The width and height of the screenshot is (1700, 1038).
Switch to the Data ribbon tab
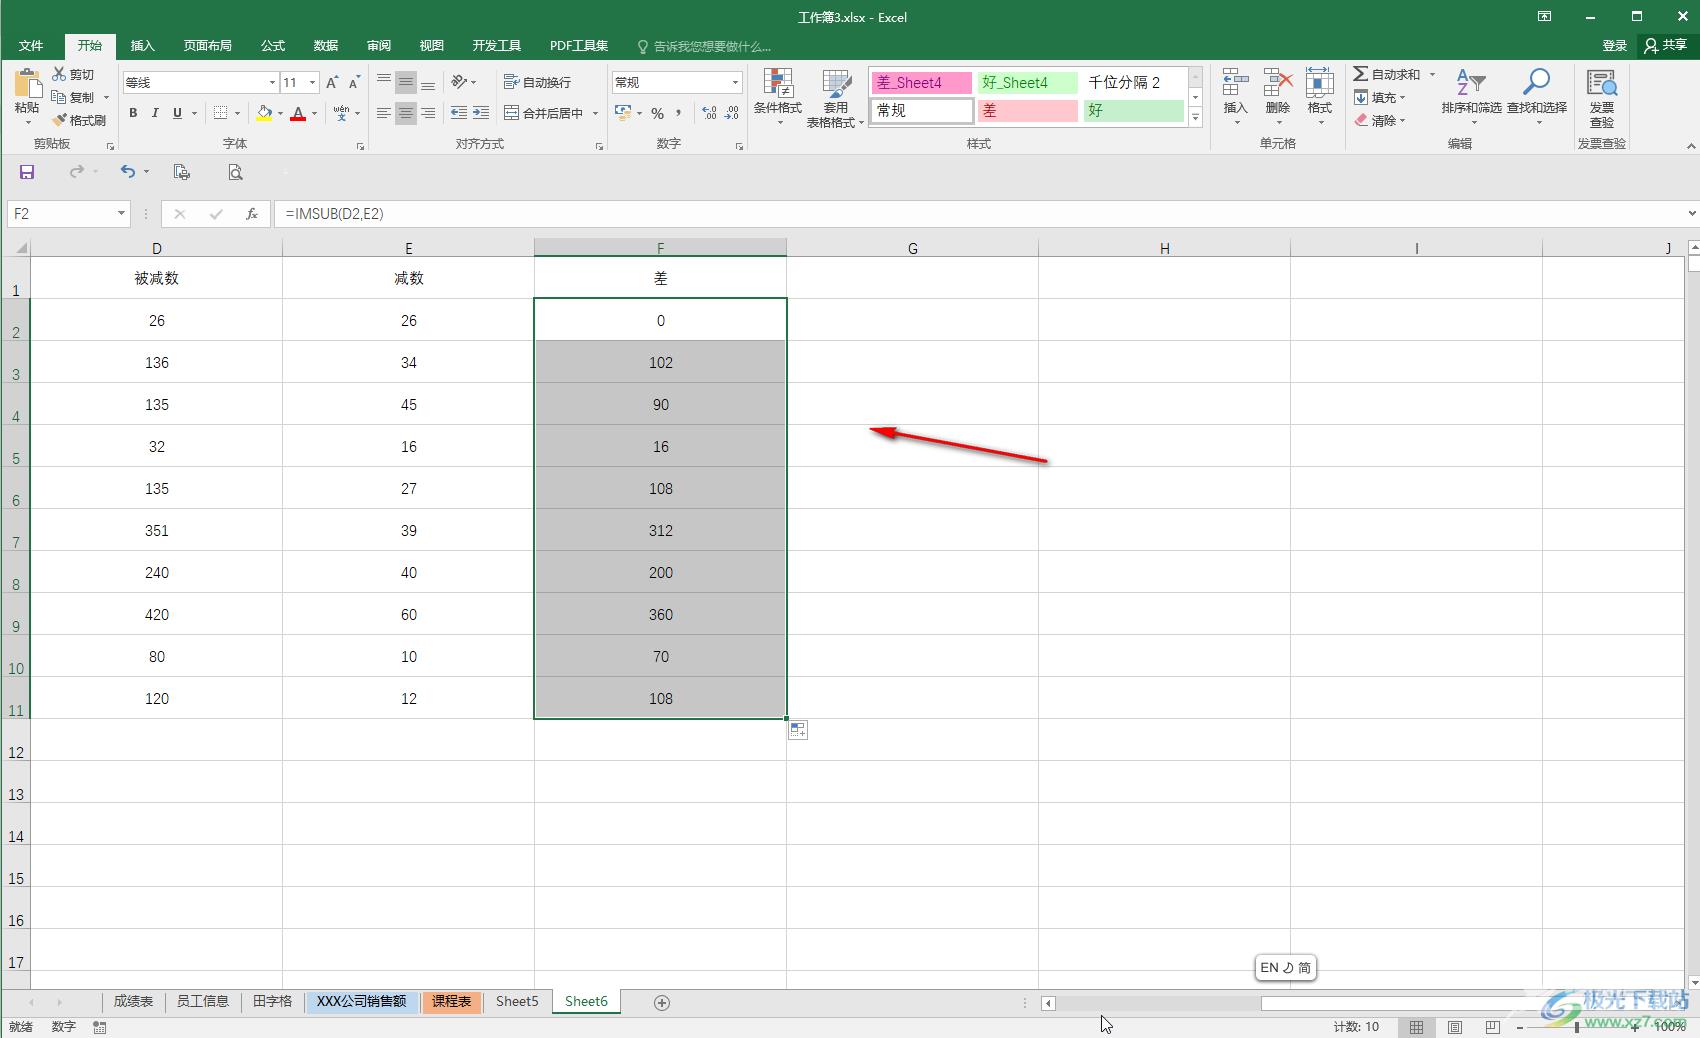tap(326, 46)
